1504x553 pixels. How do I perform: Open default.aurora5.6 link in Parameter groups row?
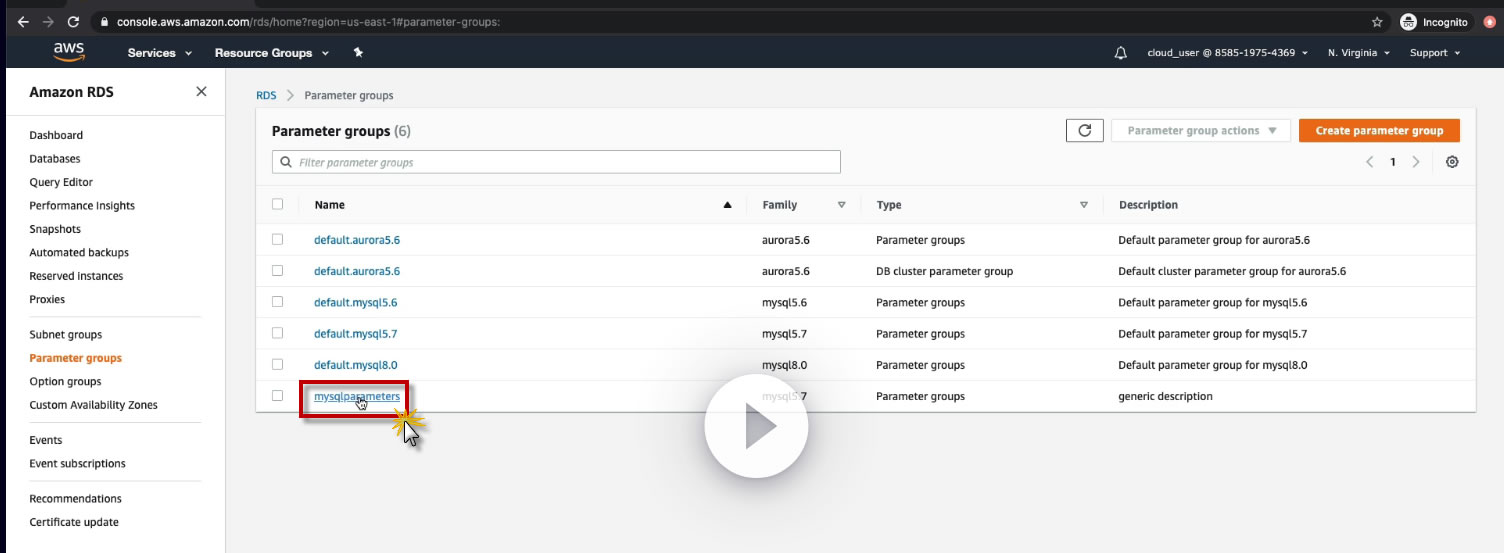357,240
